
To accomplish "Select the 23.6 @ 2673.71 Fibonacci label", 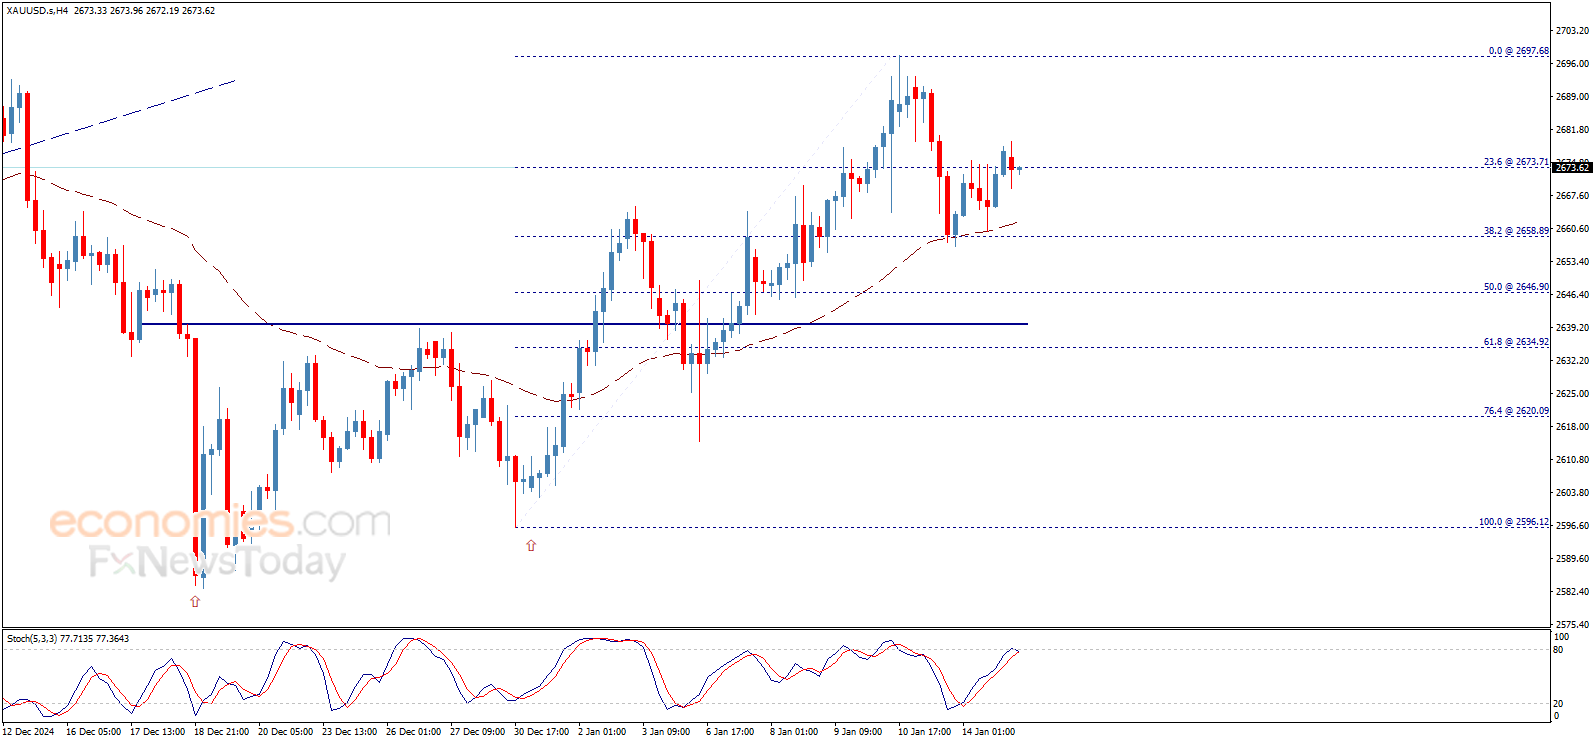I will point(1515,162).
